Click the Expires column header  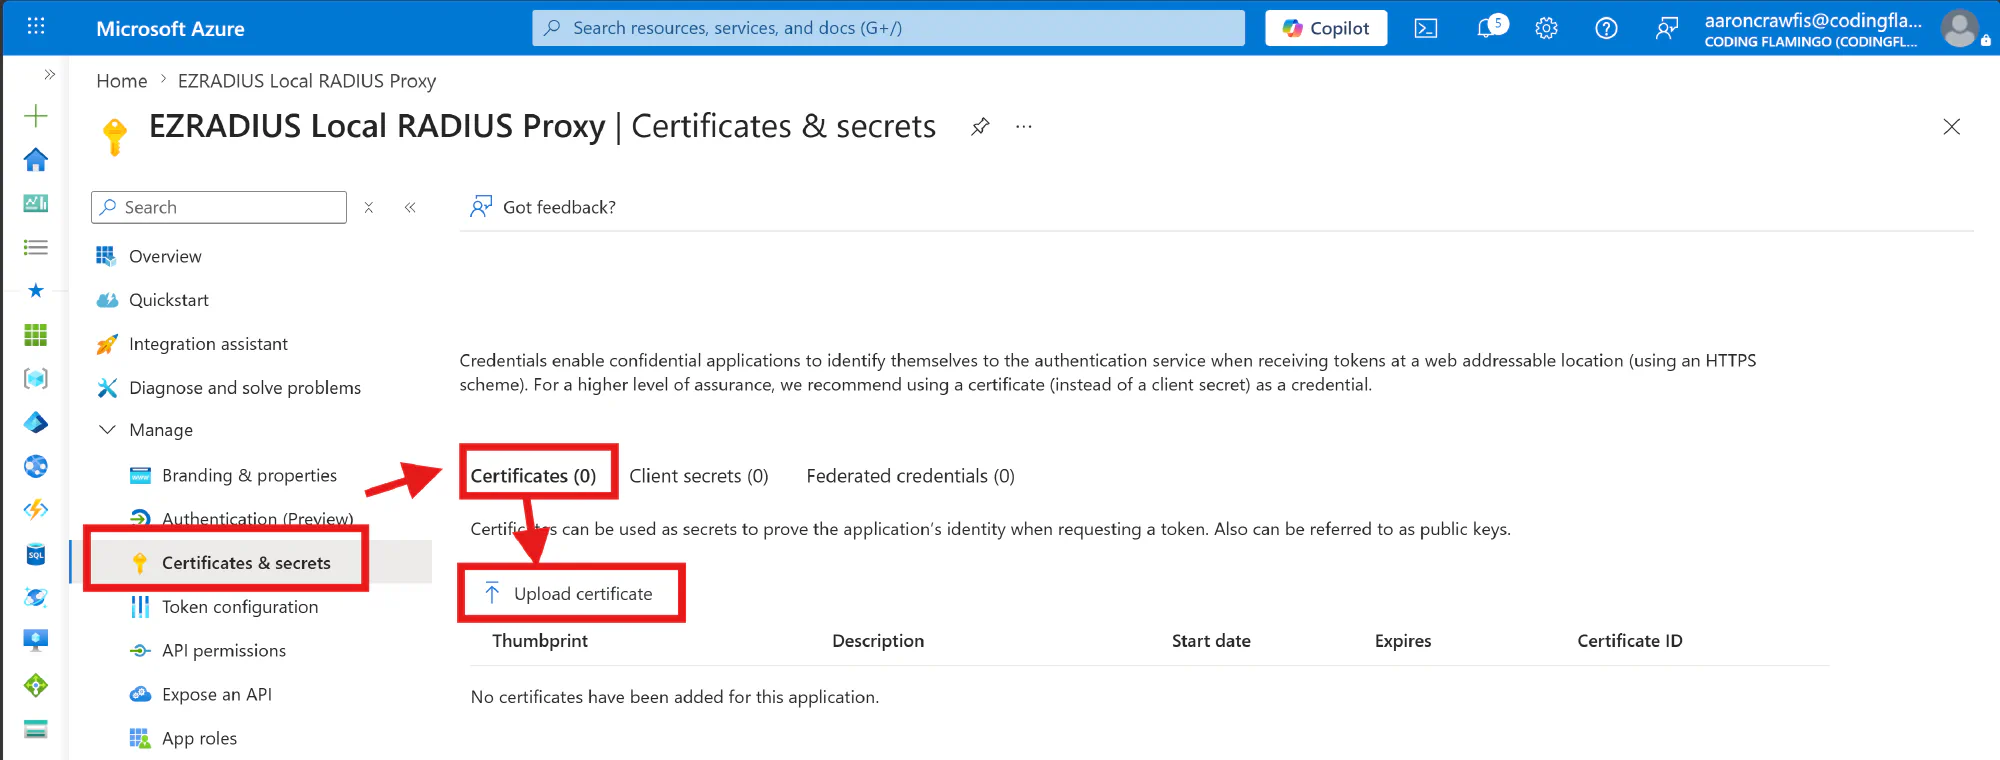click(1403, 641)
